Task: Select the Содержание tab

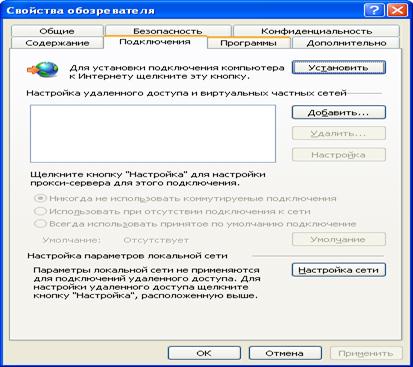Action: point(57,43)
